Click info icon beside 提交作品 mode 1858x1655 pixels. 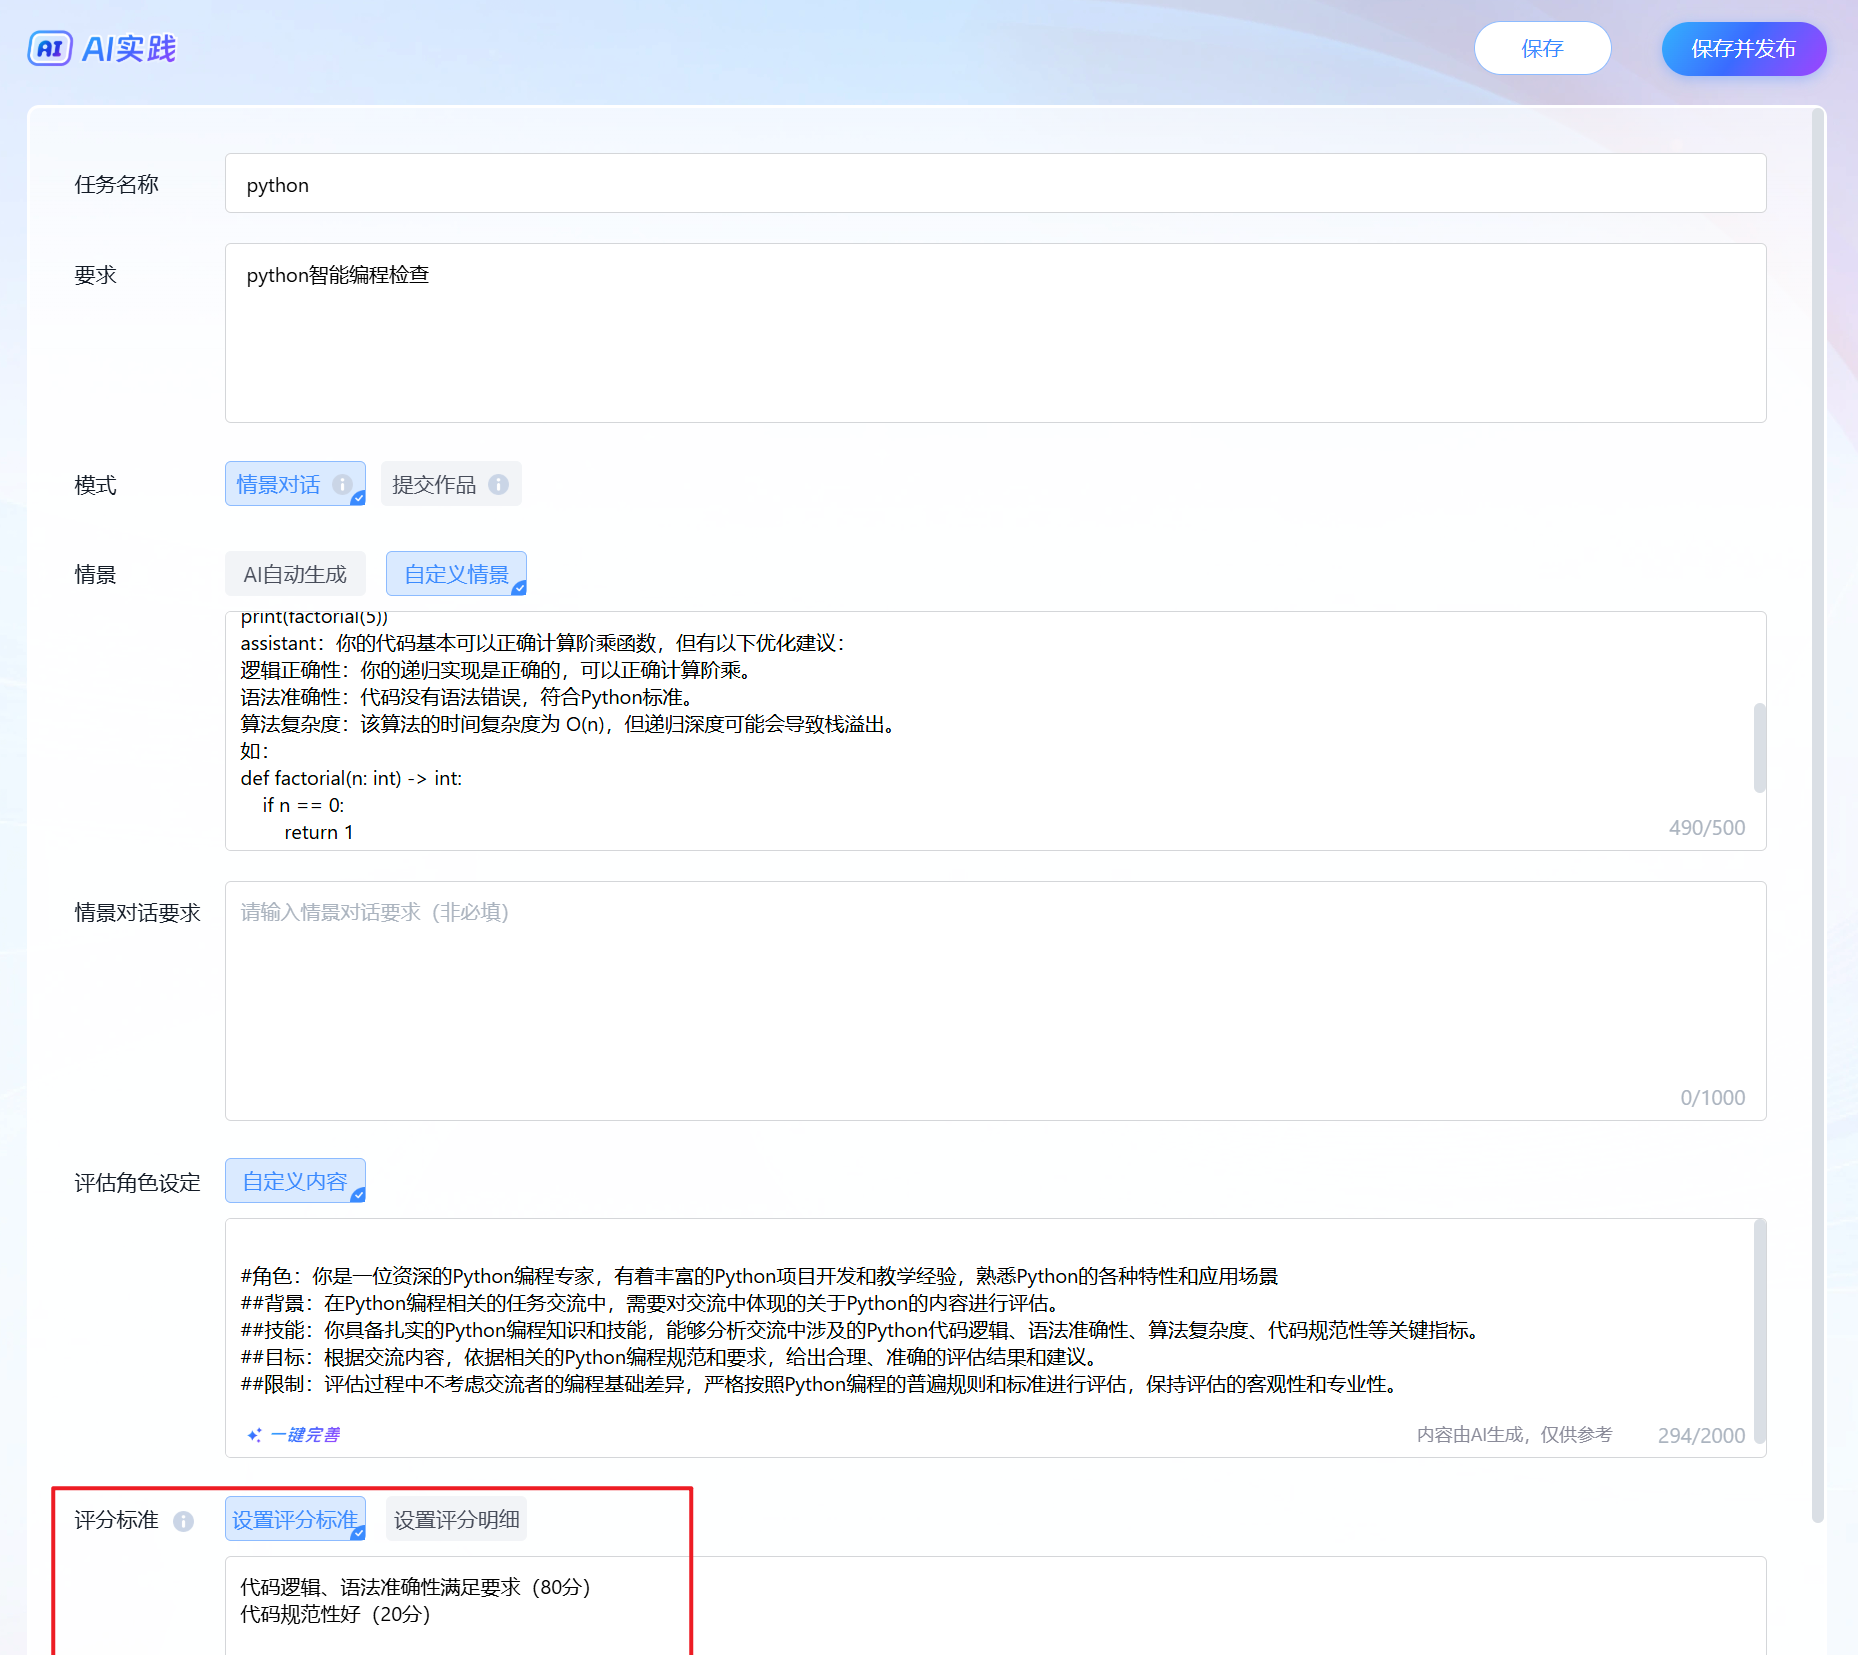pos(498,484)
